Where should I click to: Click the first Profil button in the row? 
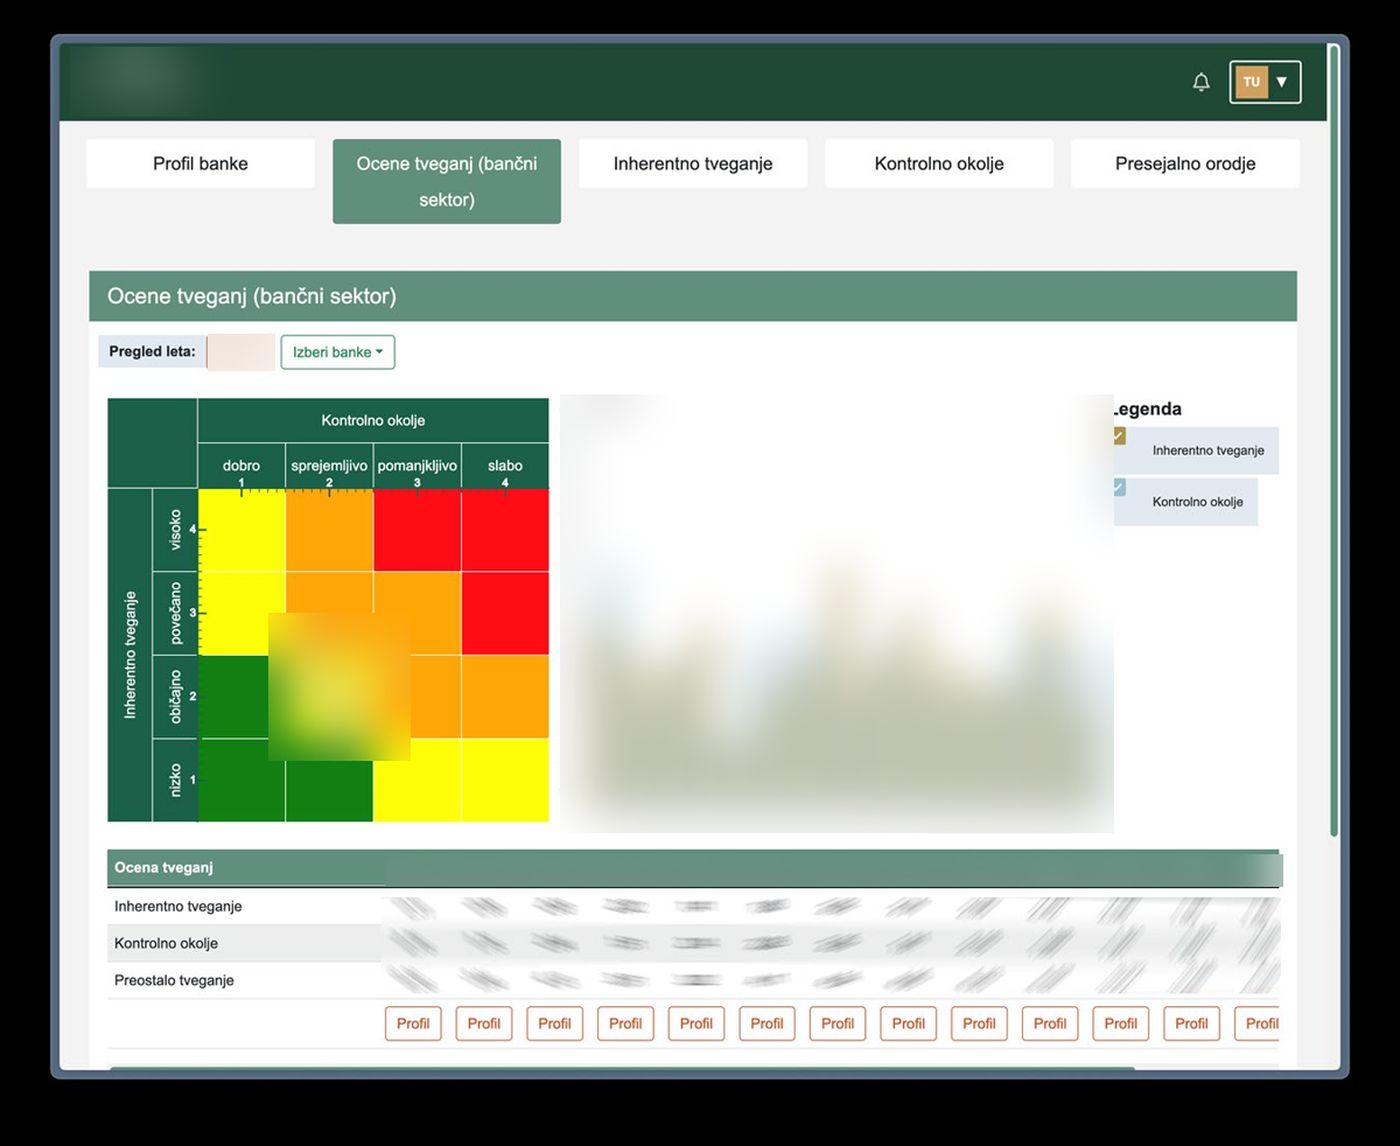(x=413, y=1023)
